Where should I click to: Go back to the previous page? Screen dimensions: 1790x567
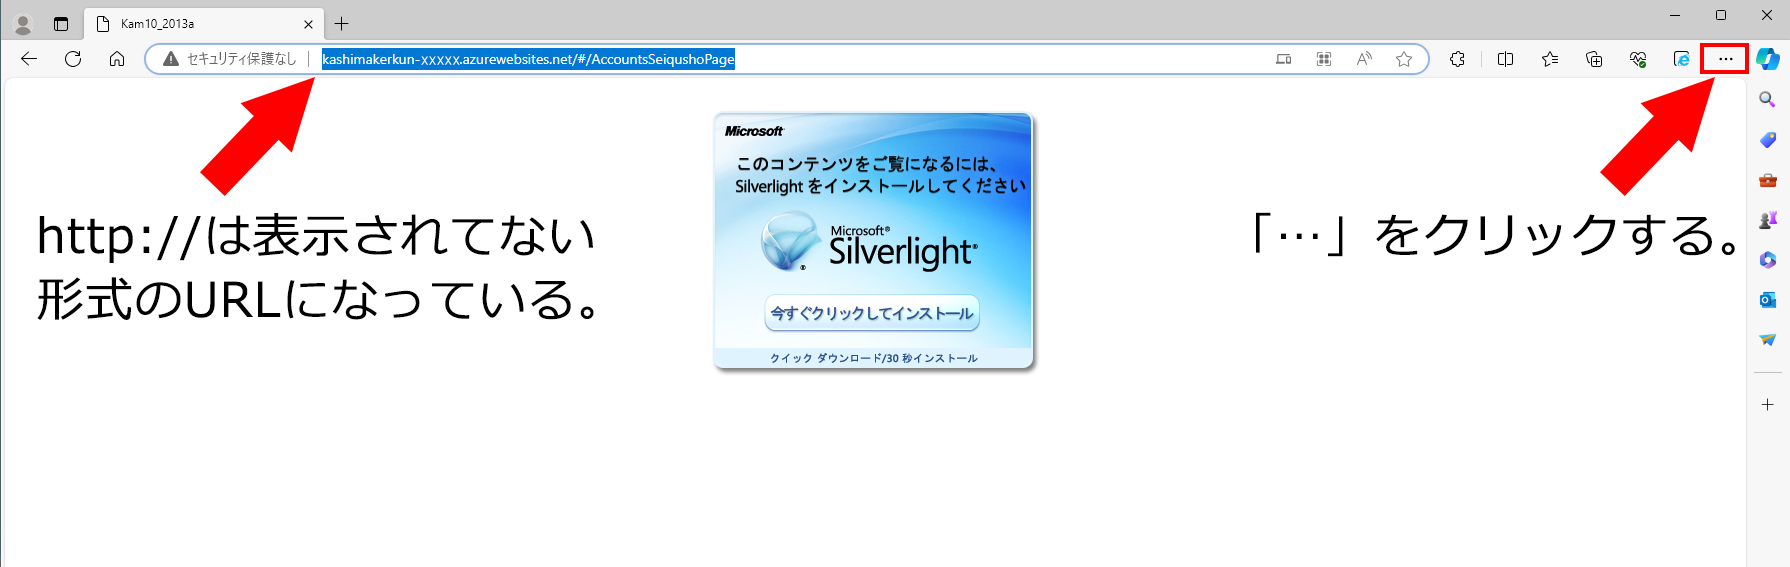29,59
